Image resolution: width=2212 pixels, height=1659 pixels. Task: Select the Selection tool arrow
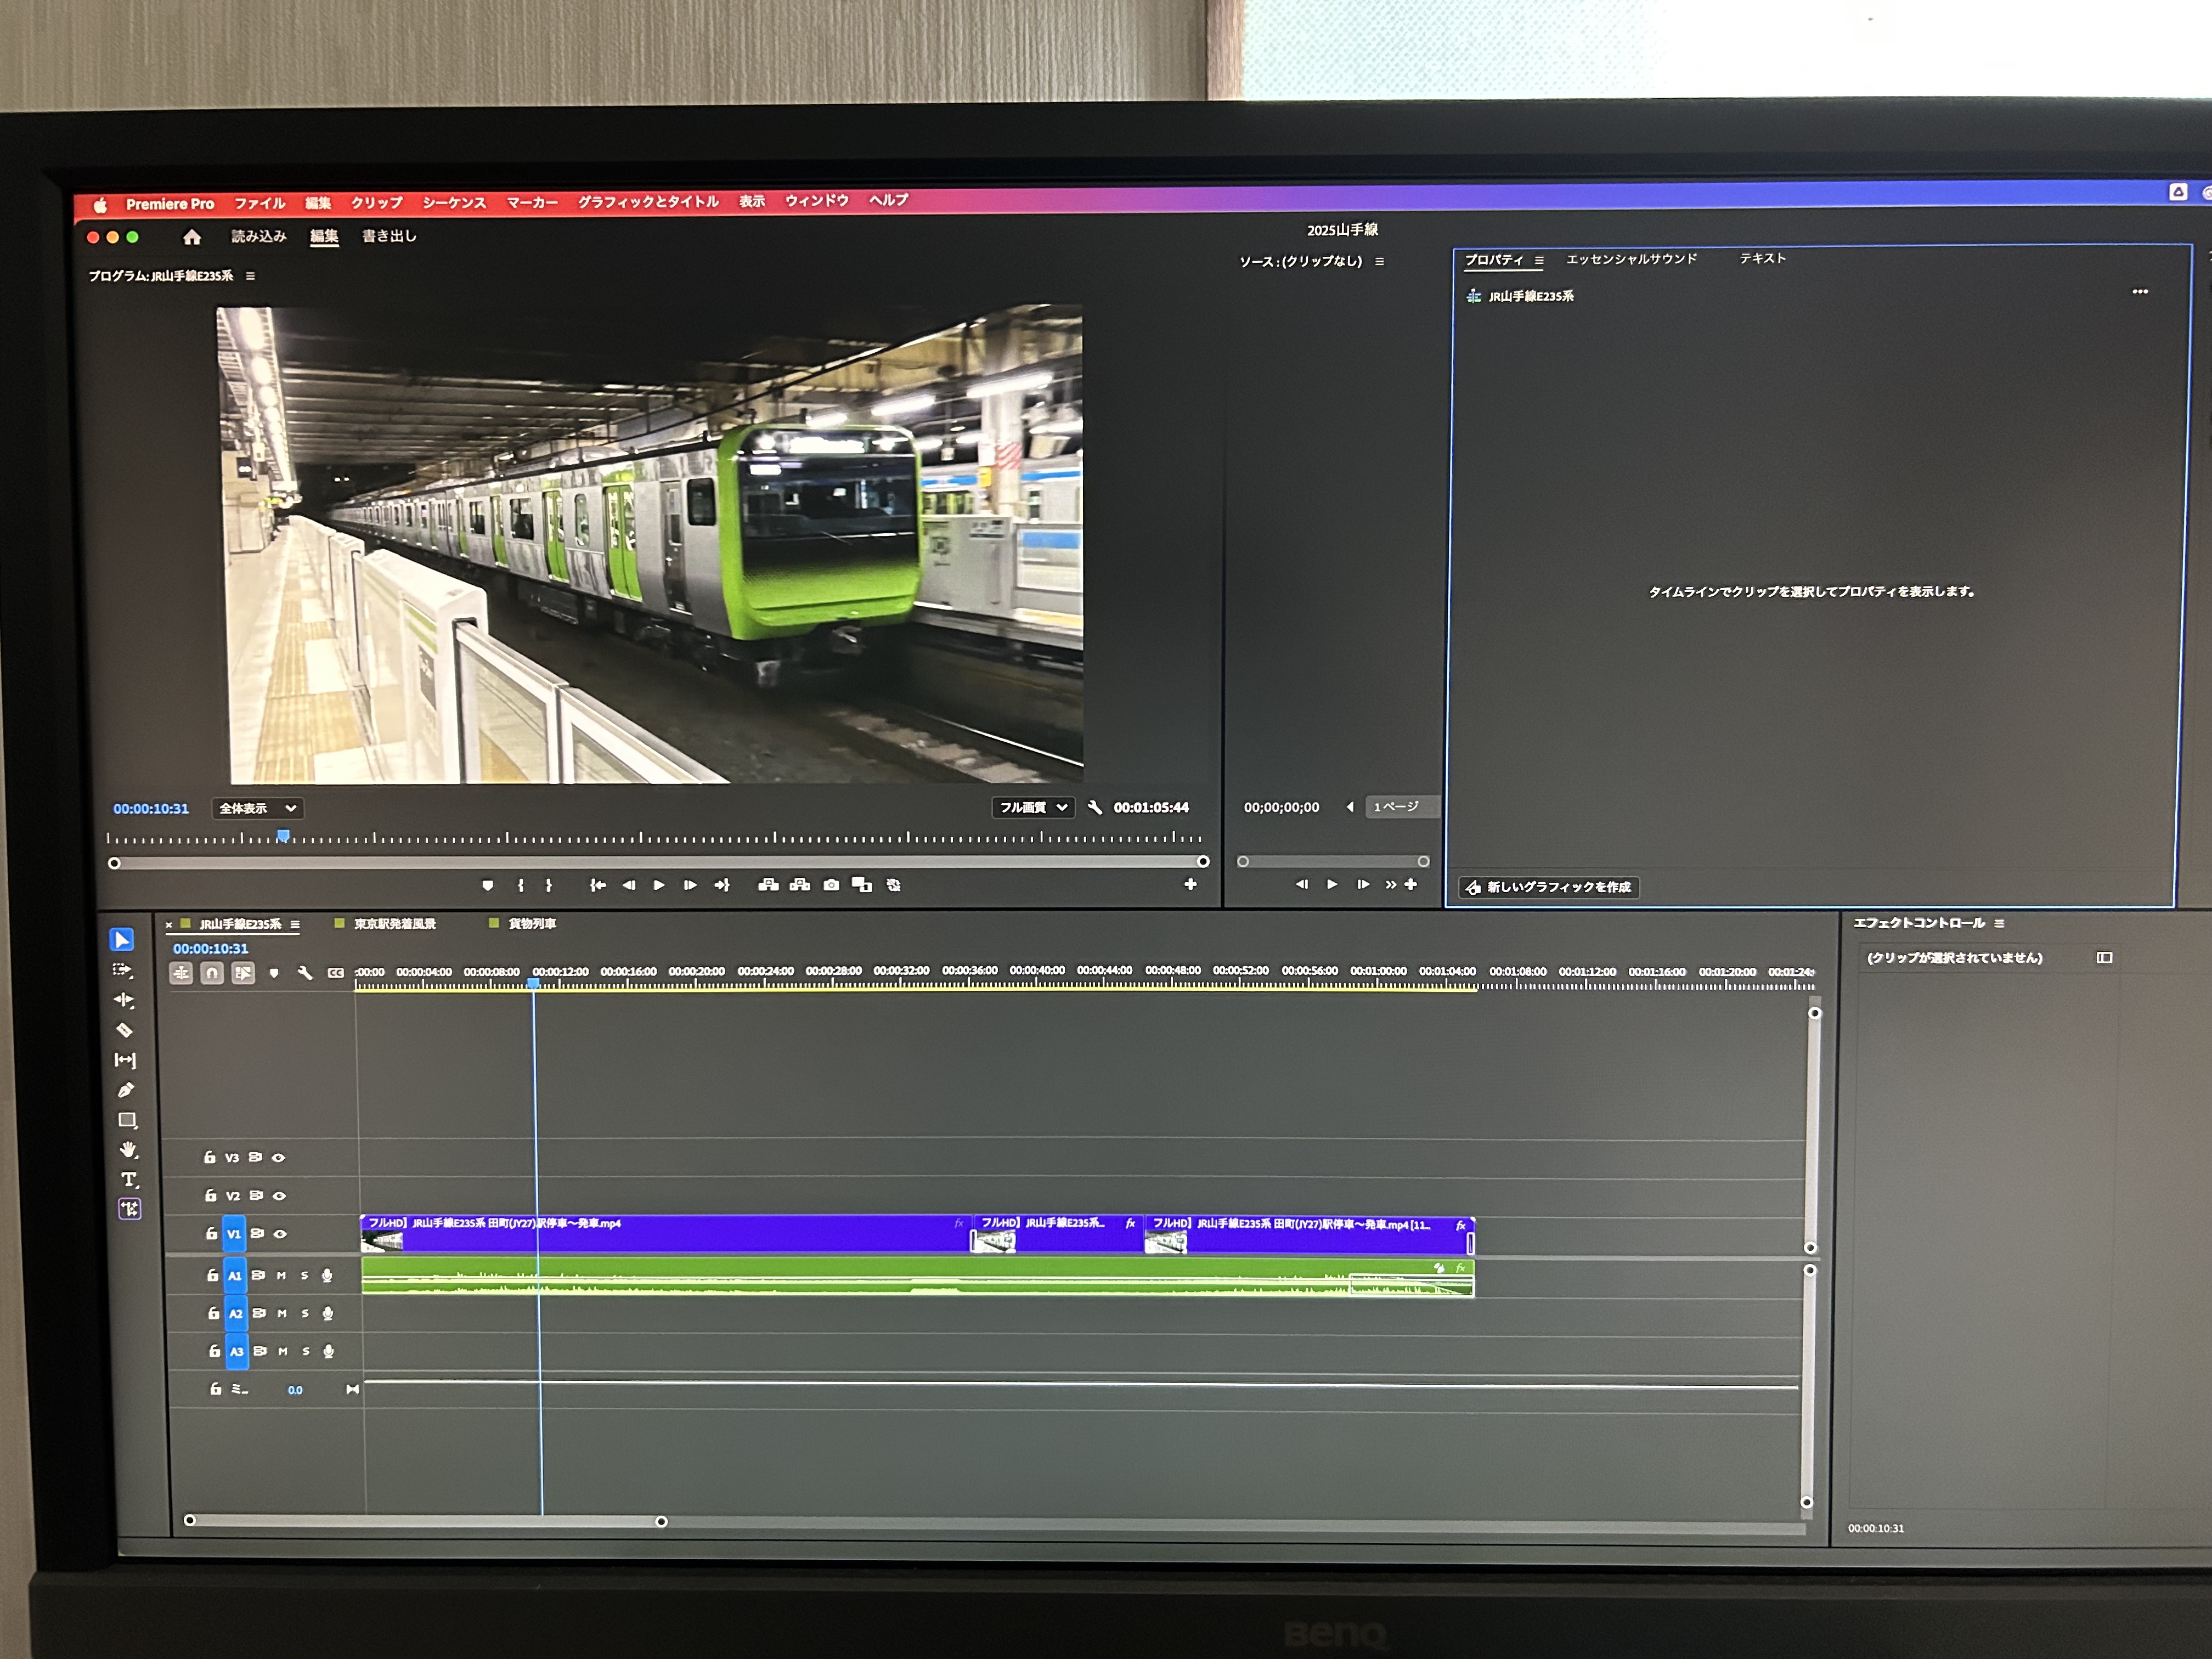click(x=122, y=939)
